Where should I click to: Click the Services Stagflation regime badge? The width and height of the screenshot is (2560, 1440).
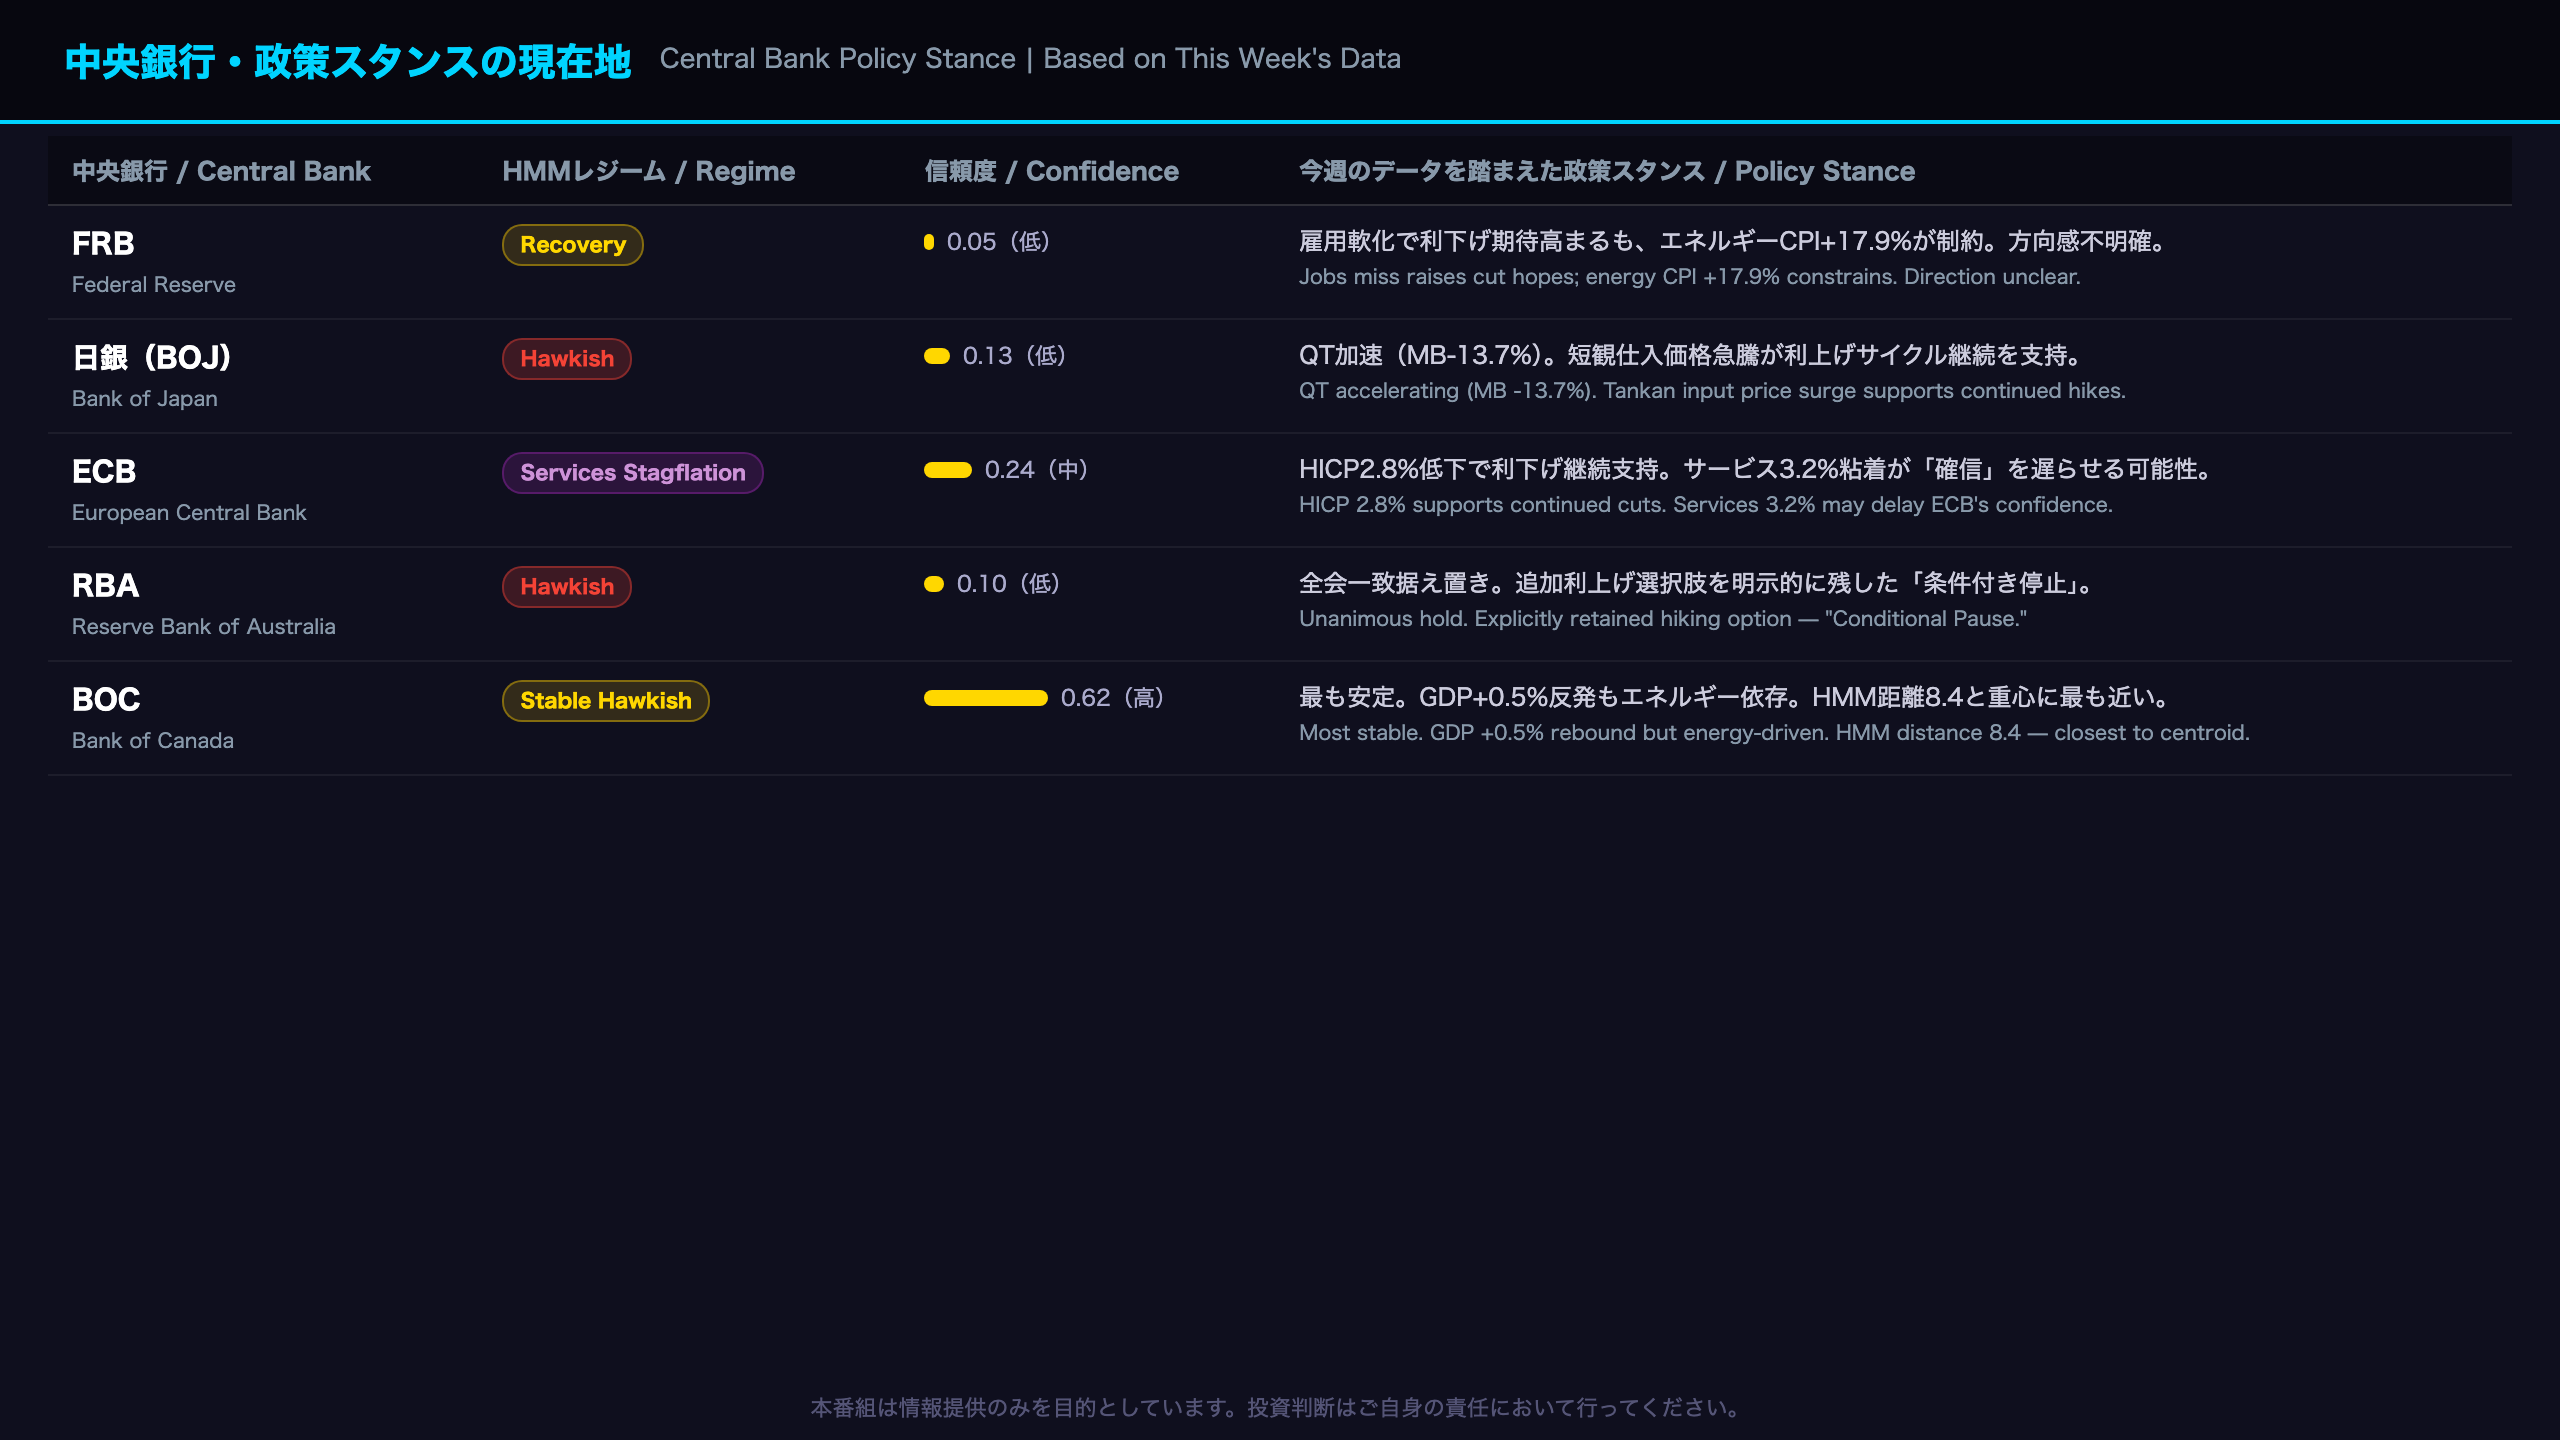click(632, 473)
